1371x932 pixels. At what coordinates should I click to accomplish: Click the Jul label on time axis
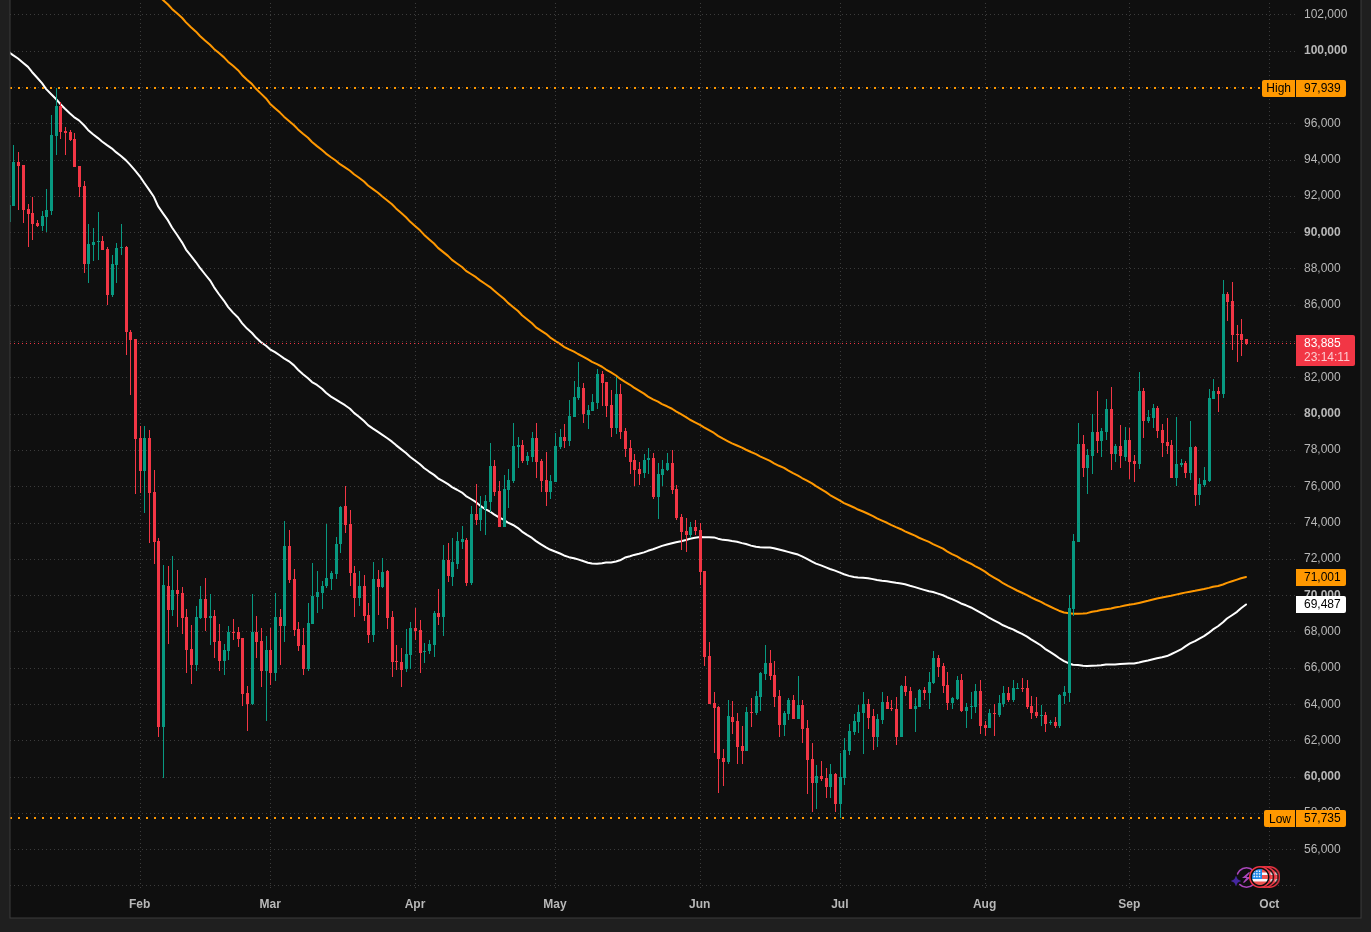[x=840, y=904]
